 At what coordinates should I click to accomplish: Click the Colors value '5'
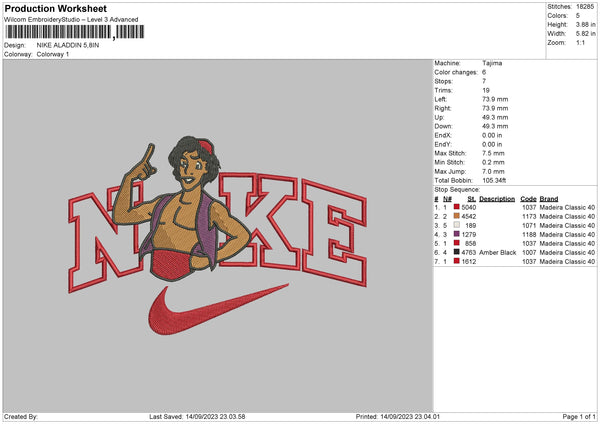[x=578, y=16]
